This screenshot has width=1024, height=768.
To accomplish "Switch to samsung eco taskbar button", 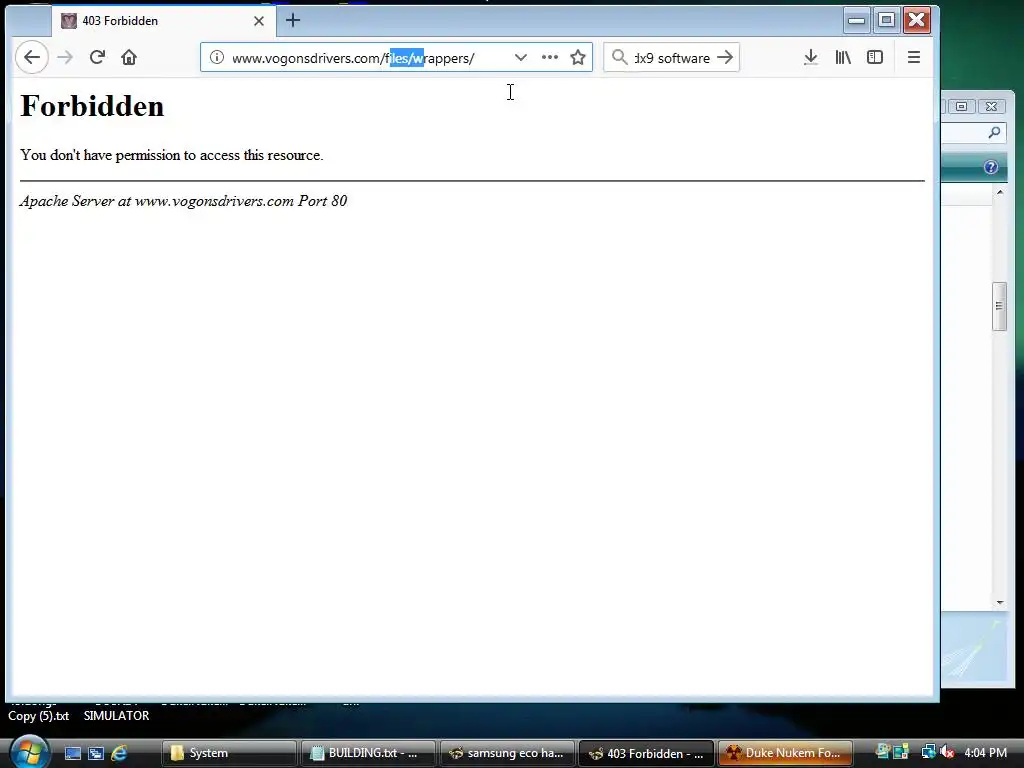I will (507, 753).
